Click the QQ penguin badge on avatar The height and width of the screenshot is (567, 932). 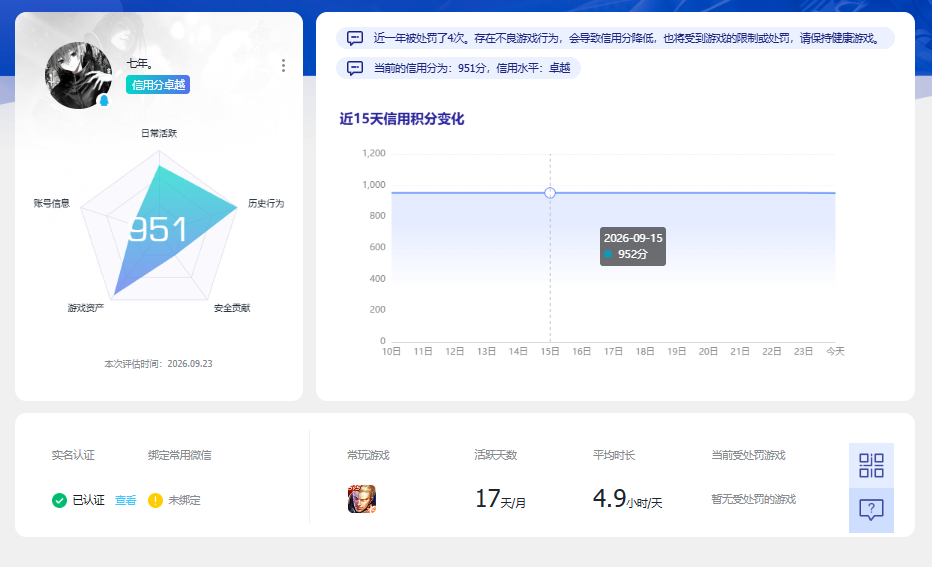104,100
